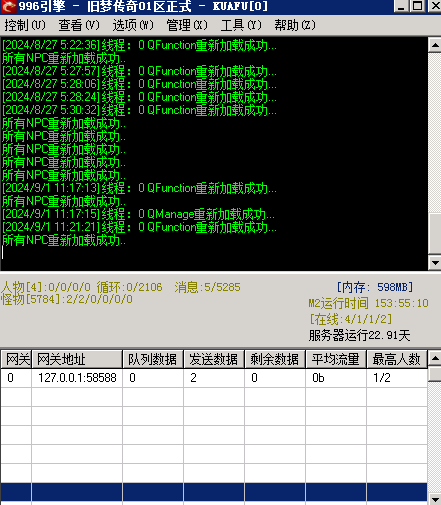Click the 最高人数 column header
Screen dimensions: 441x505
(397, 359)
